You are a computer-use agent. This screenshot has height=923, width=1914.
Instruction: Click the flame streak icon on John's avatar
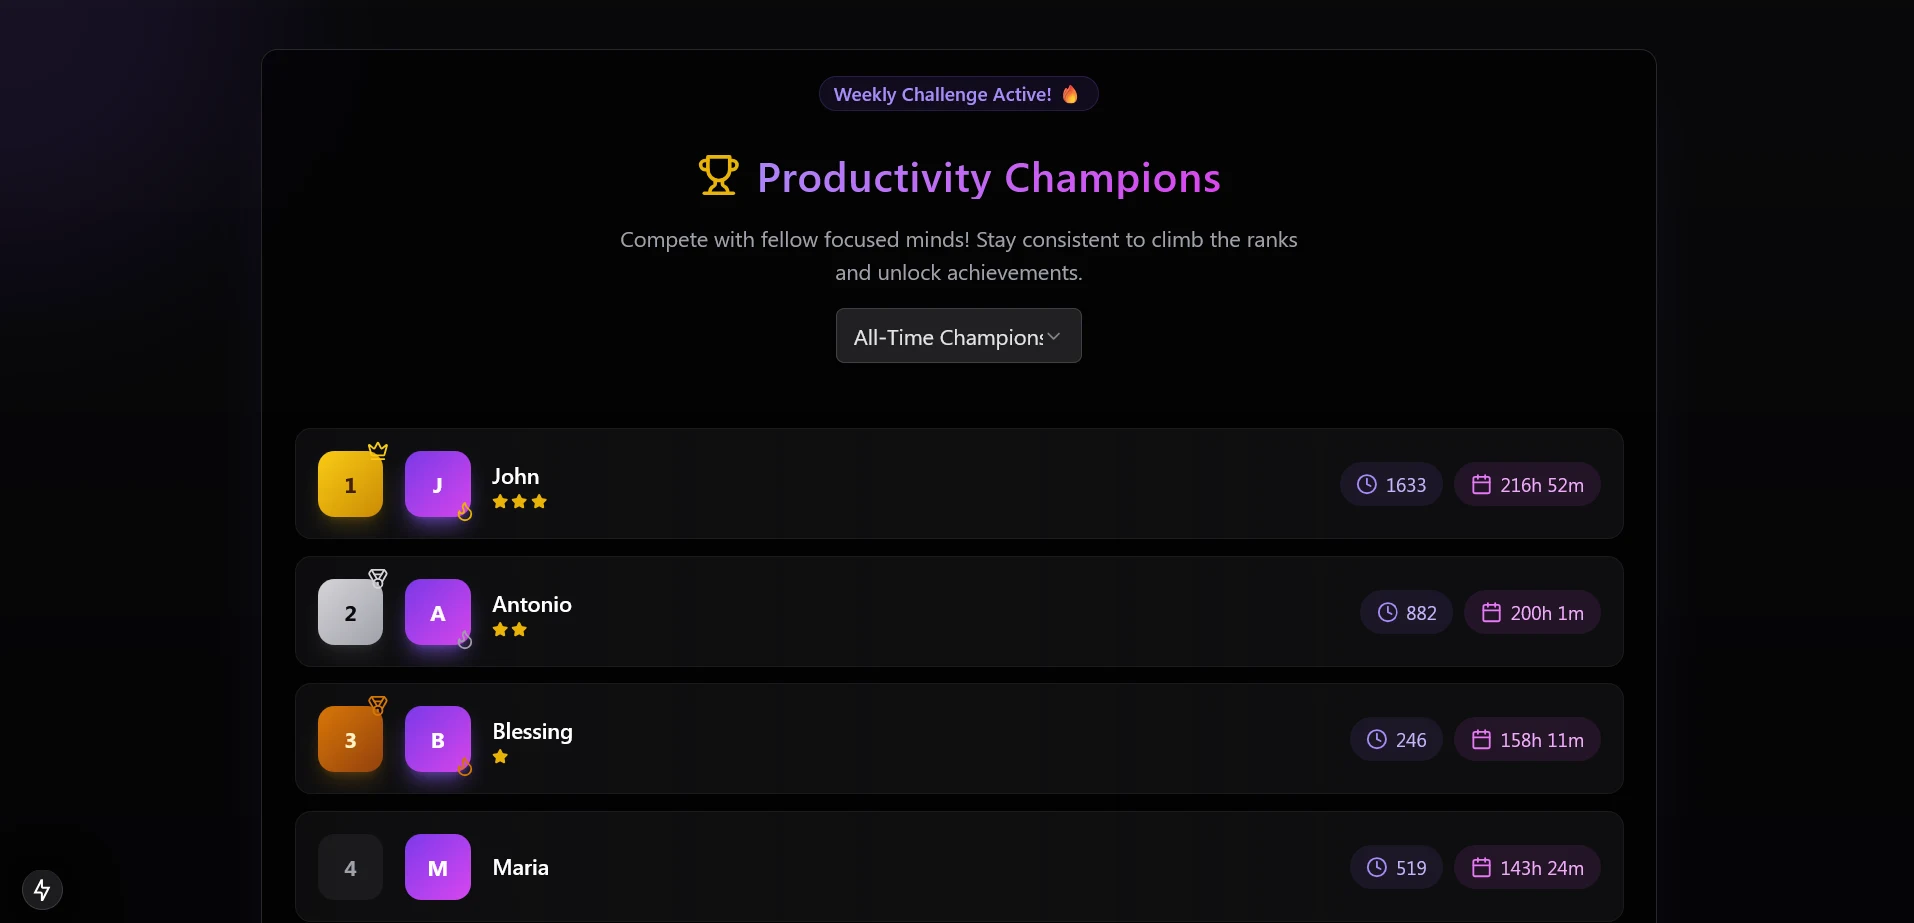click(x=464, y=513)
